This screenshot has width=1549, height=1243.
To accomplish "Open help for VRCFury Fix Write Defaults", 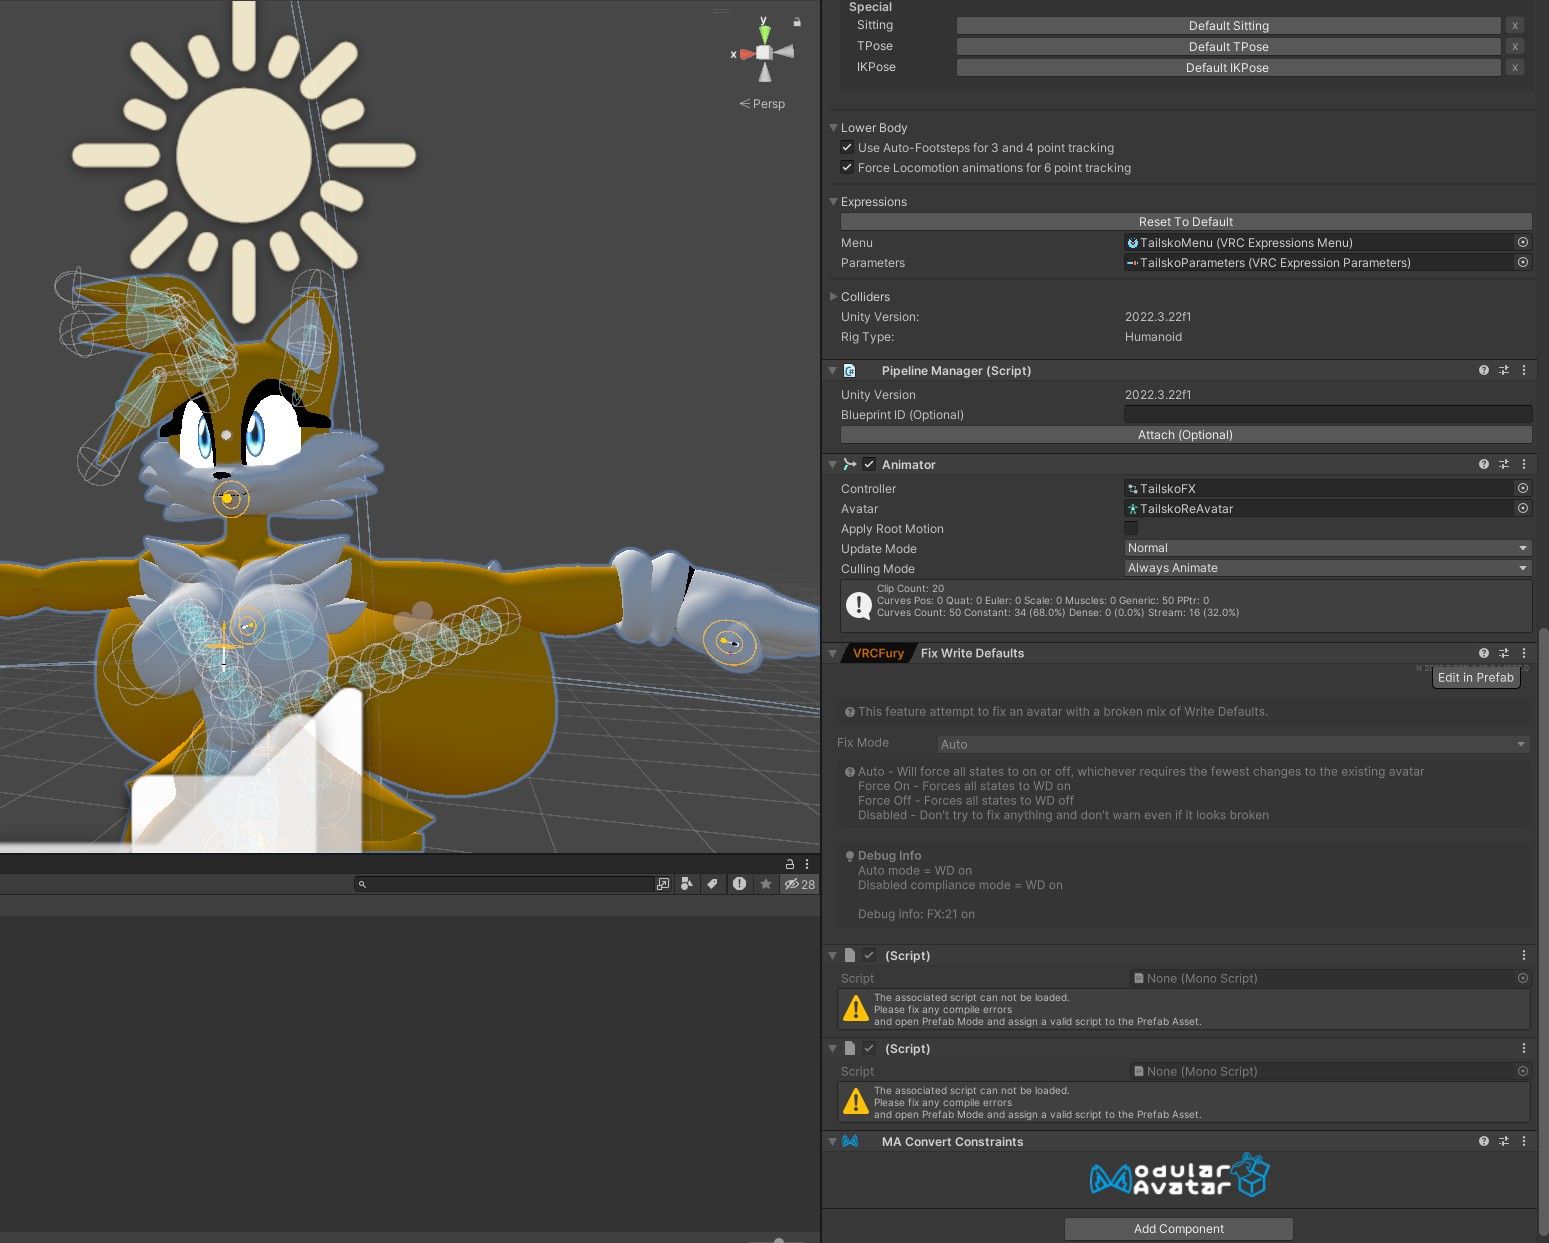I will pos(1484,653).
